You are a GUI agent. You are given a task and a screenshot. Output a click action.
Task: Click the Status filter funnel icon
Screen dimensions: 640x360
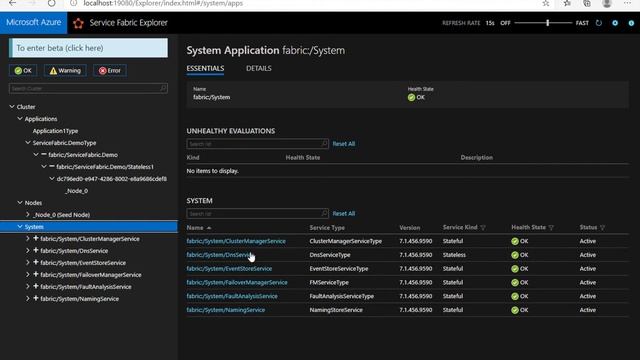tap(602, 228)
